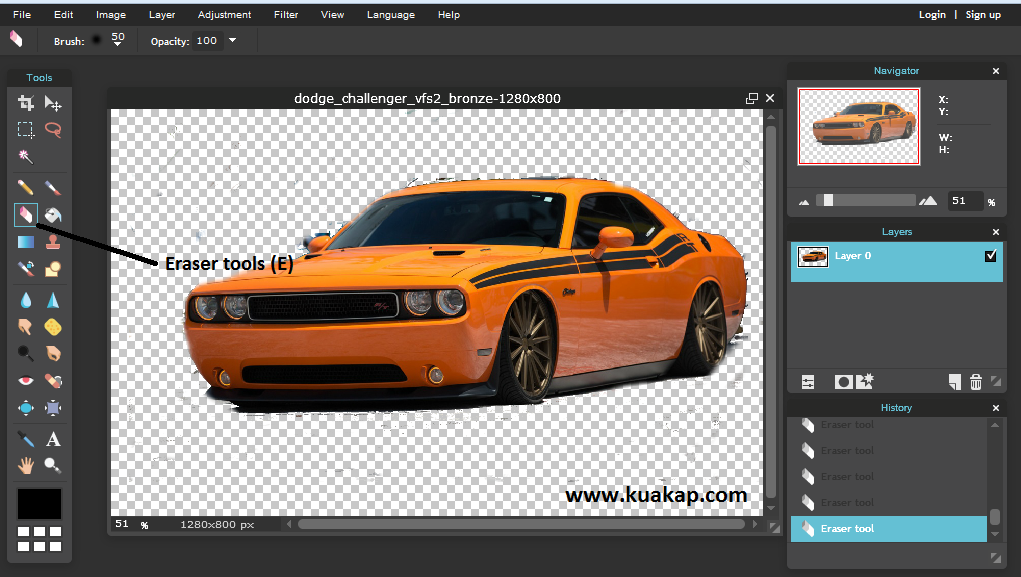Image resolution: width=1021 pixels, height=577 pixels.
Task: Open the Adjustment menu
Action: coord(225,14)
